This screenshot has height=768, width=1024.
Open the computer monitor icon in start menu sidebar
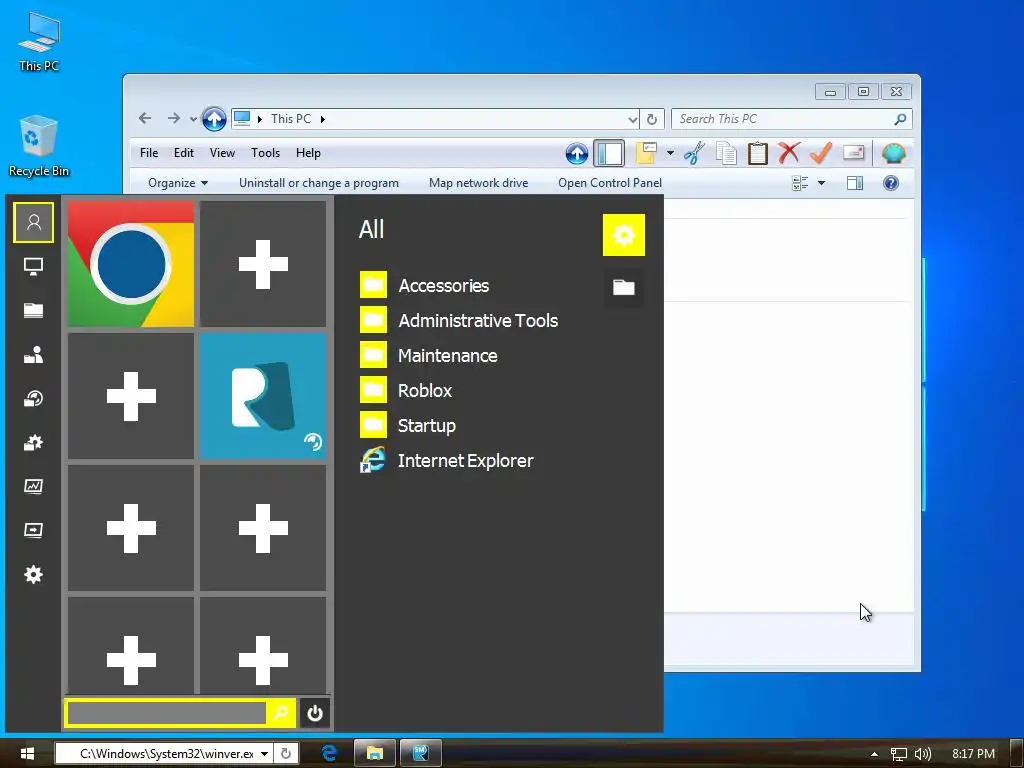[33, 266]
